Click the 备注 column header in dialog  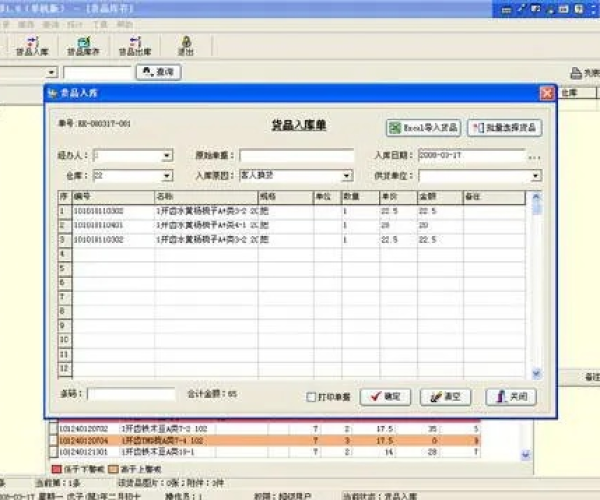point(494,197)
